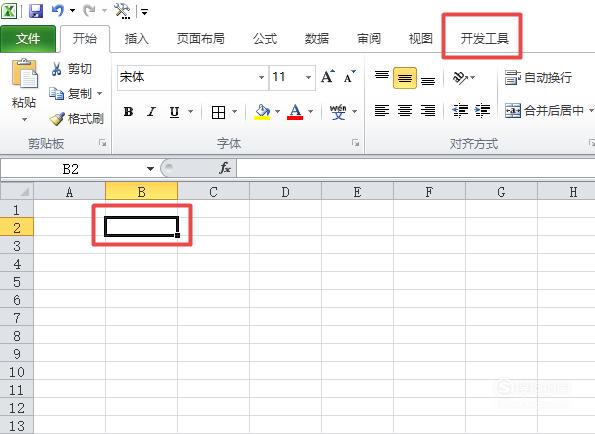Image resolution: width=595 pixels, height=434 pixels.
Task: Switch to the Insert (插入) tab
Action: tap(137, 38)
